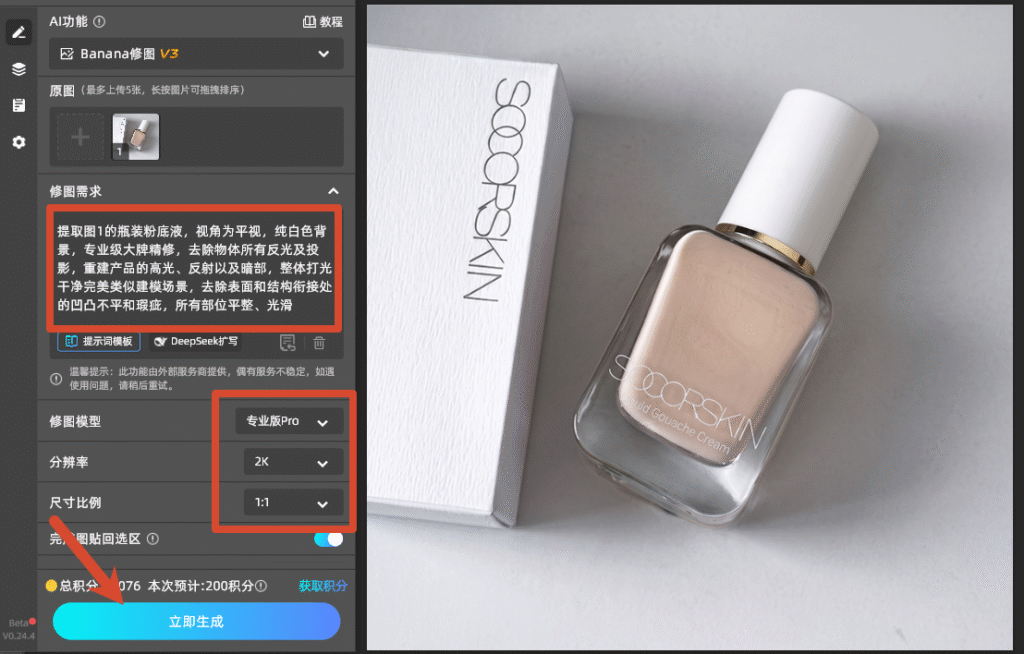Open settings gear in left sidebar
The height and width of the screenshot is (654, 1024).
coord(19,142)
